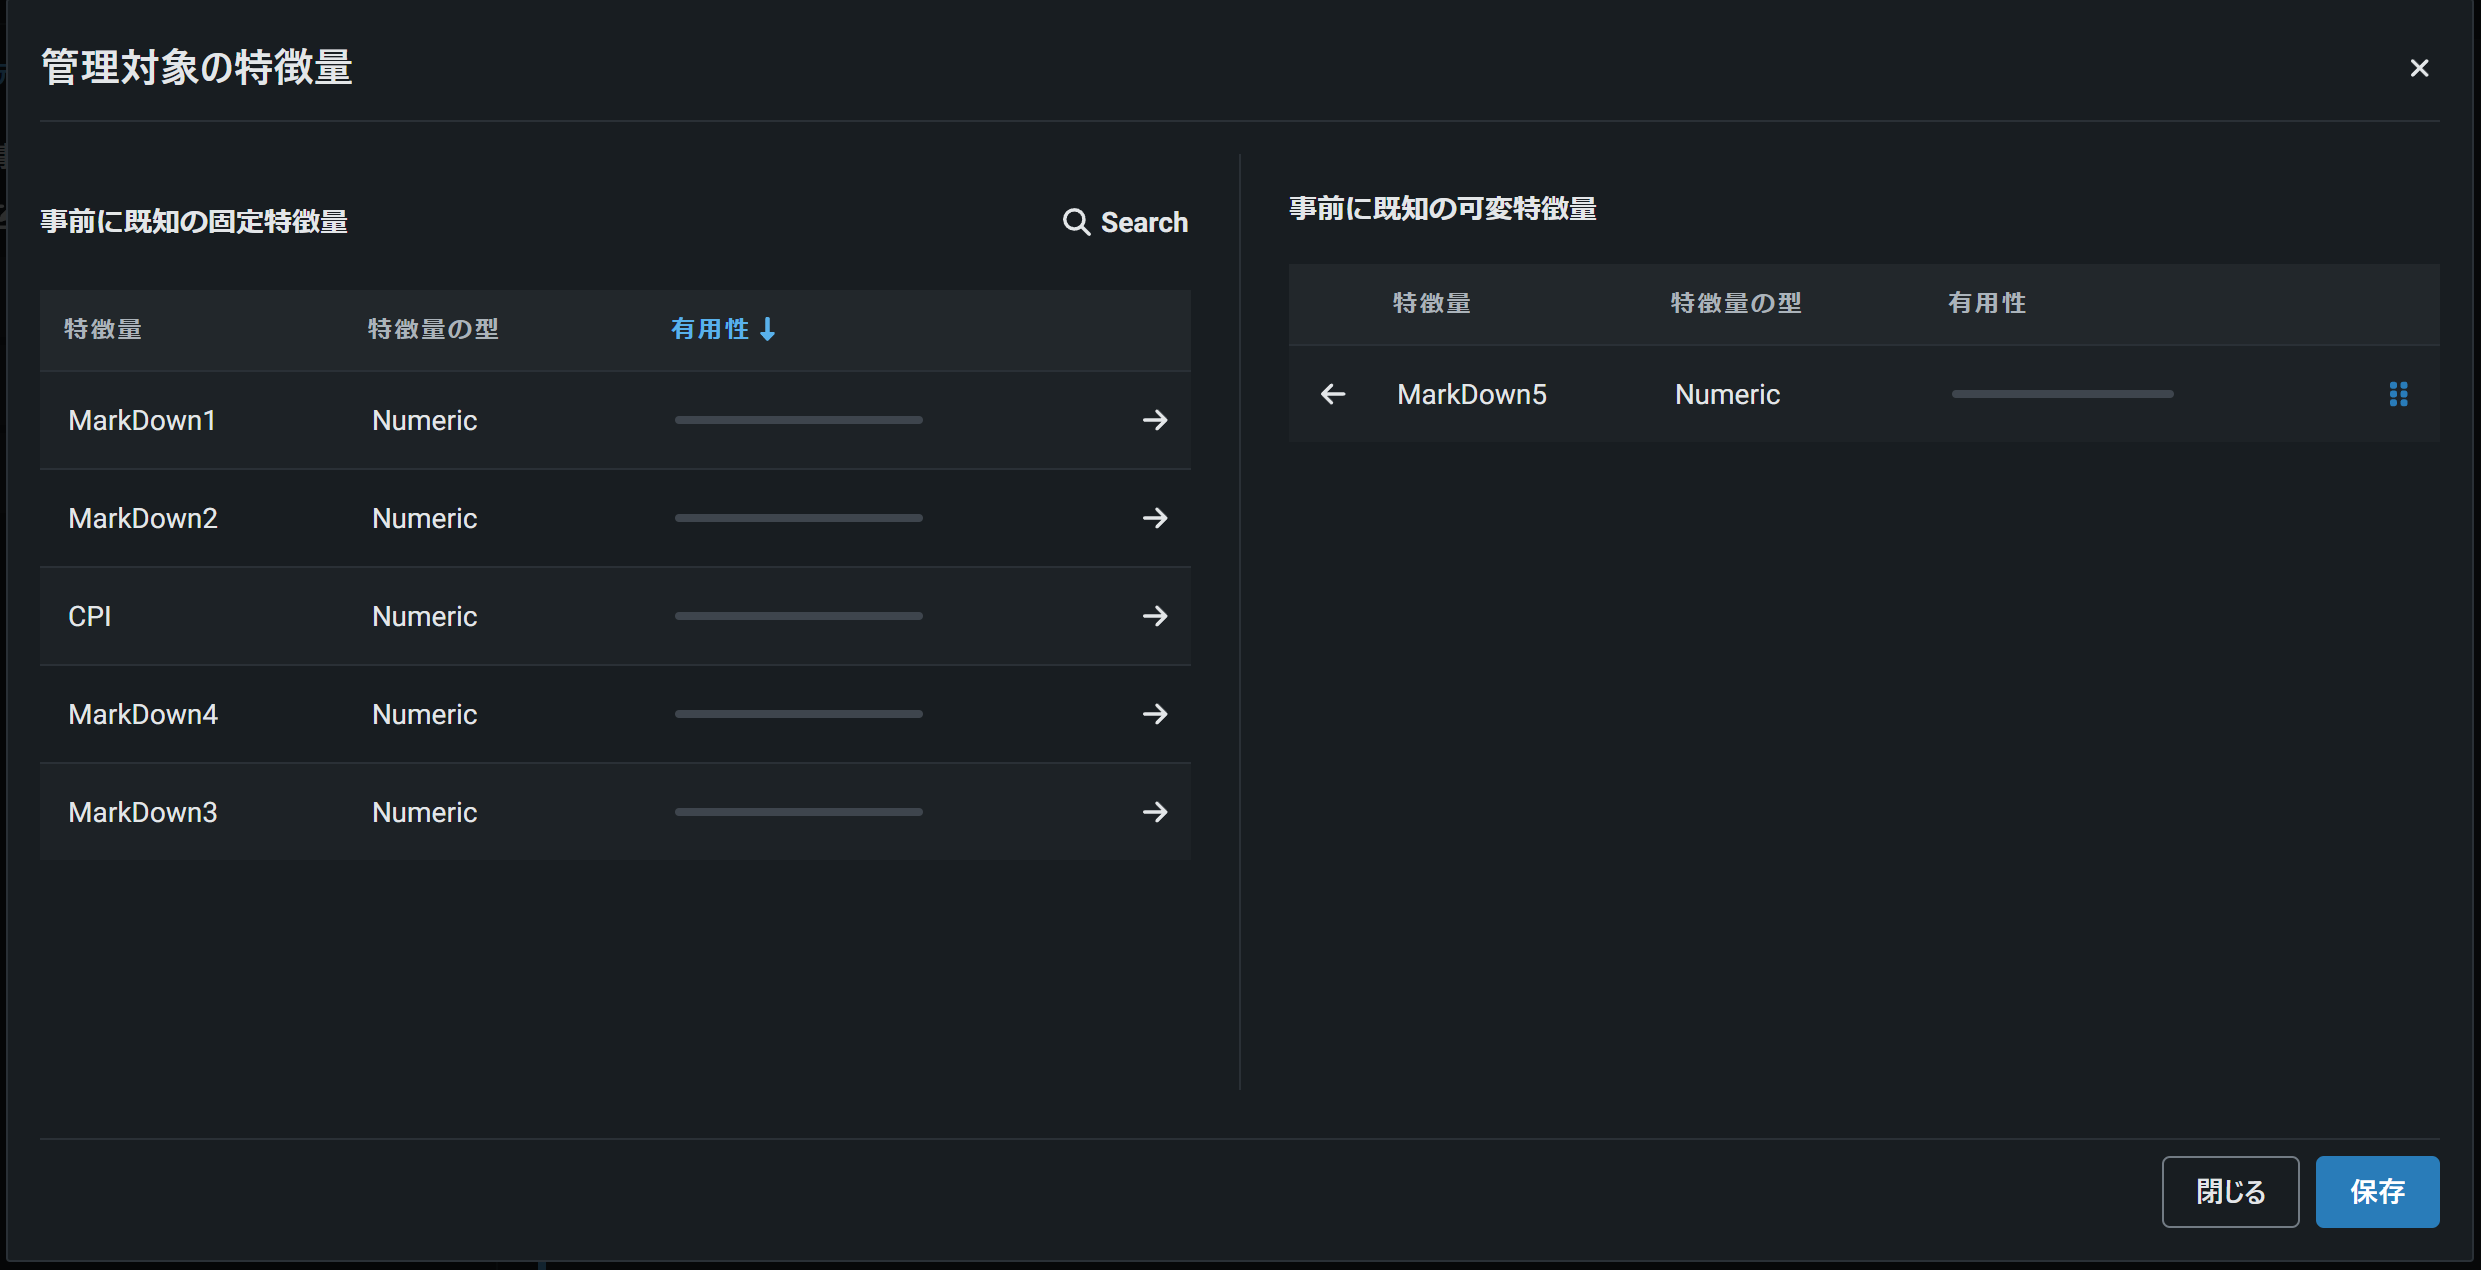Click 有用性 header in variable features table

[1986, 303]
